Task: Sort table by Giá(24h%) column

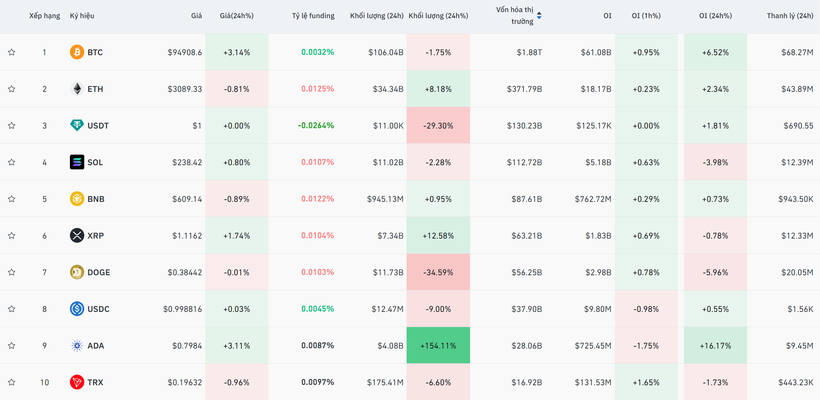Action: point(236,16)
